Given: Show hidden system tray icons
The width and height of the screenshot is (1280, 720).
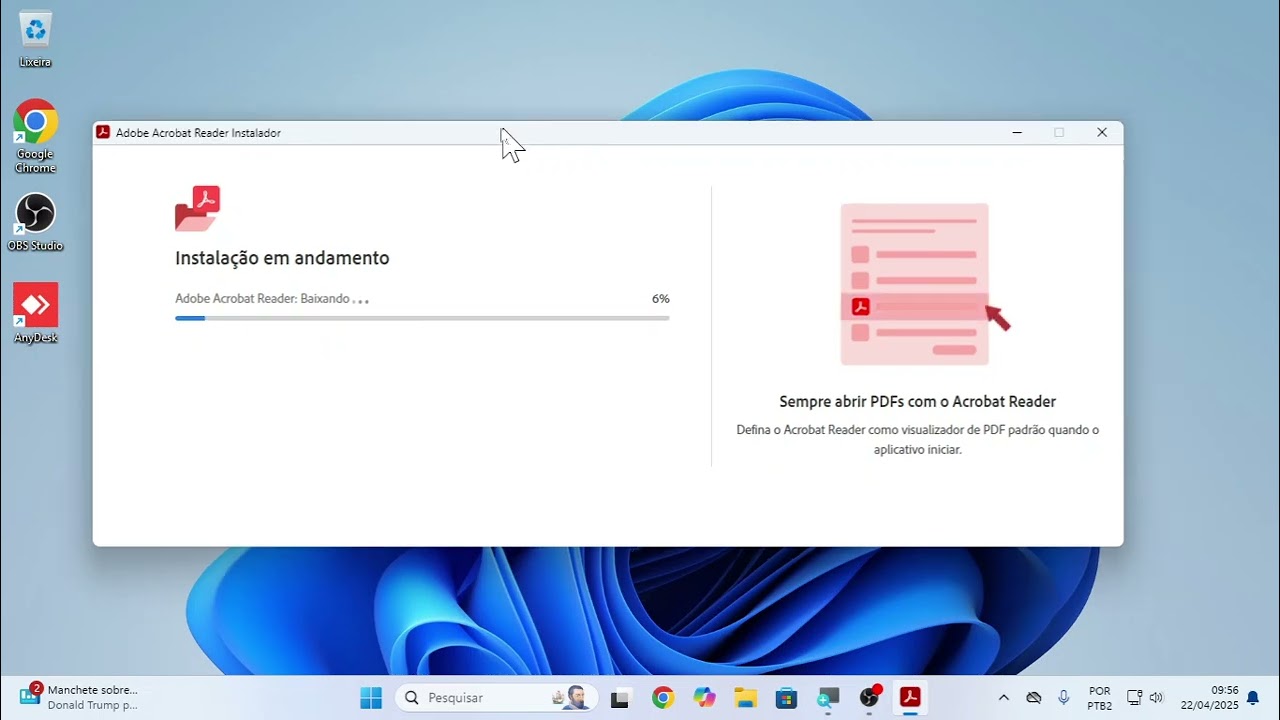Looking at the screenshot, I should (1004, 698).
